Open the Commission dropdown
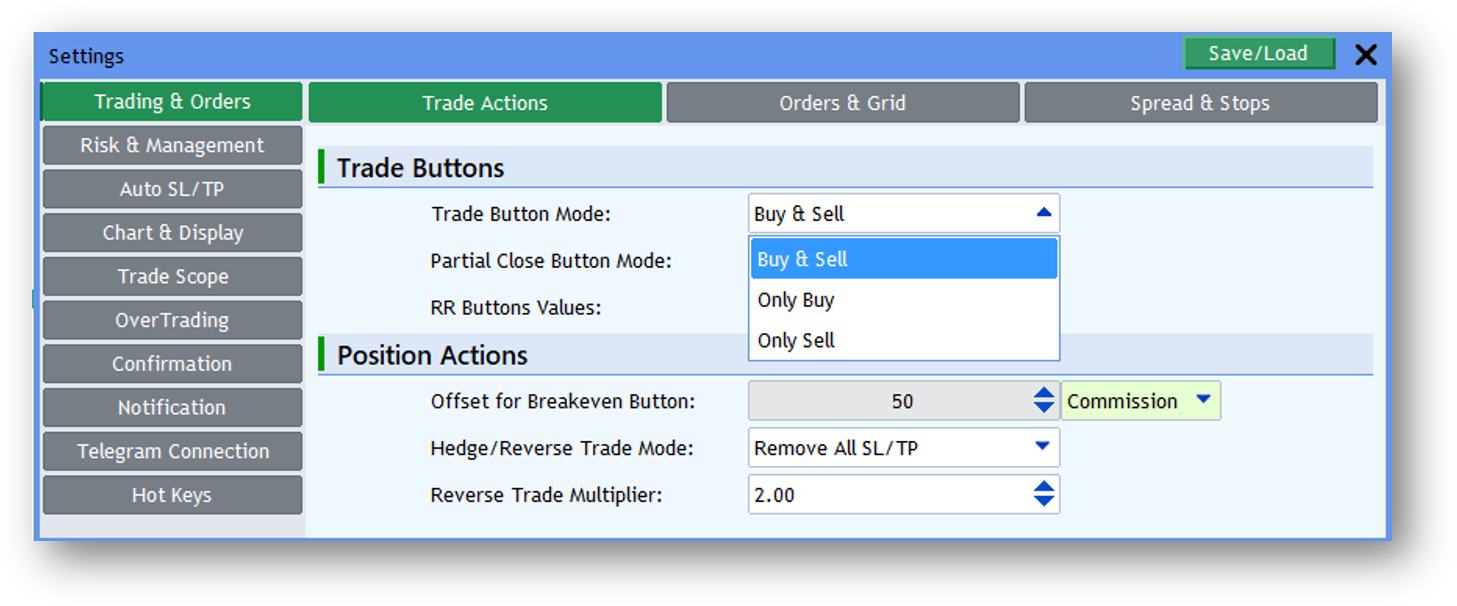1457x606 pixels. 1140,401
